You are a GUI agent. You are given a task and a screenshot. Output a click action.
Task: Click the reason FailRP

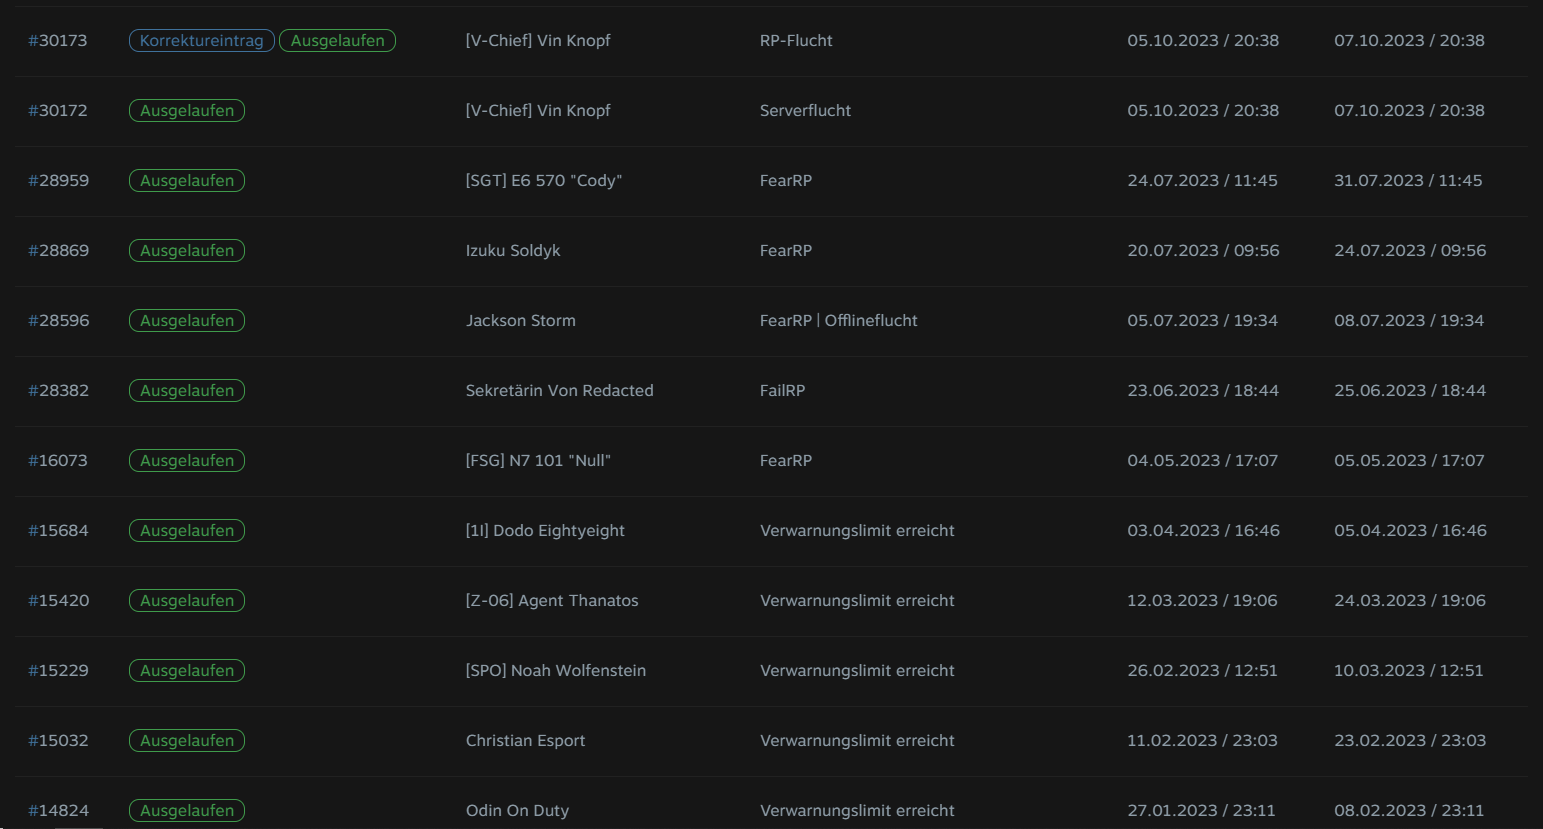point(782,391)
